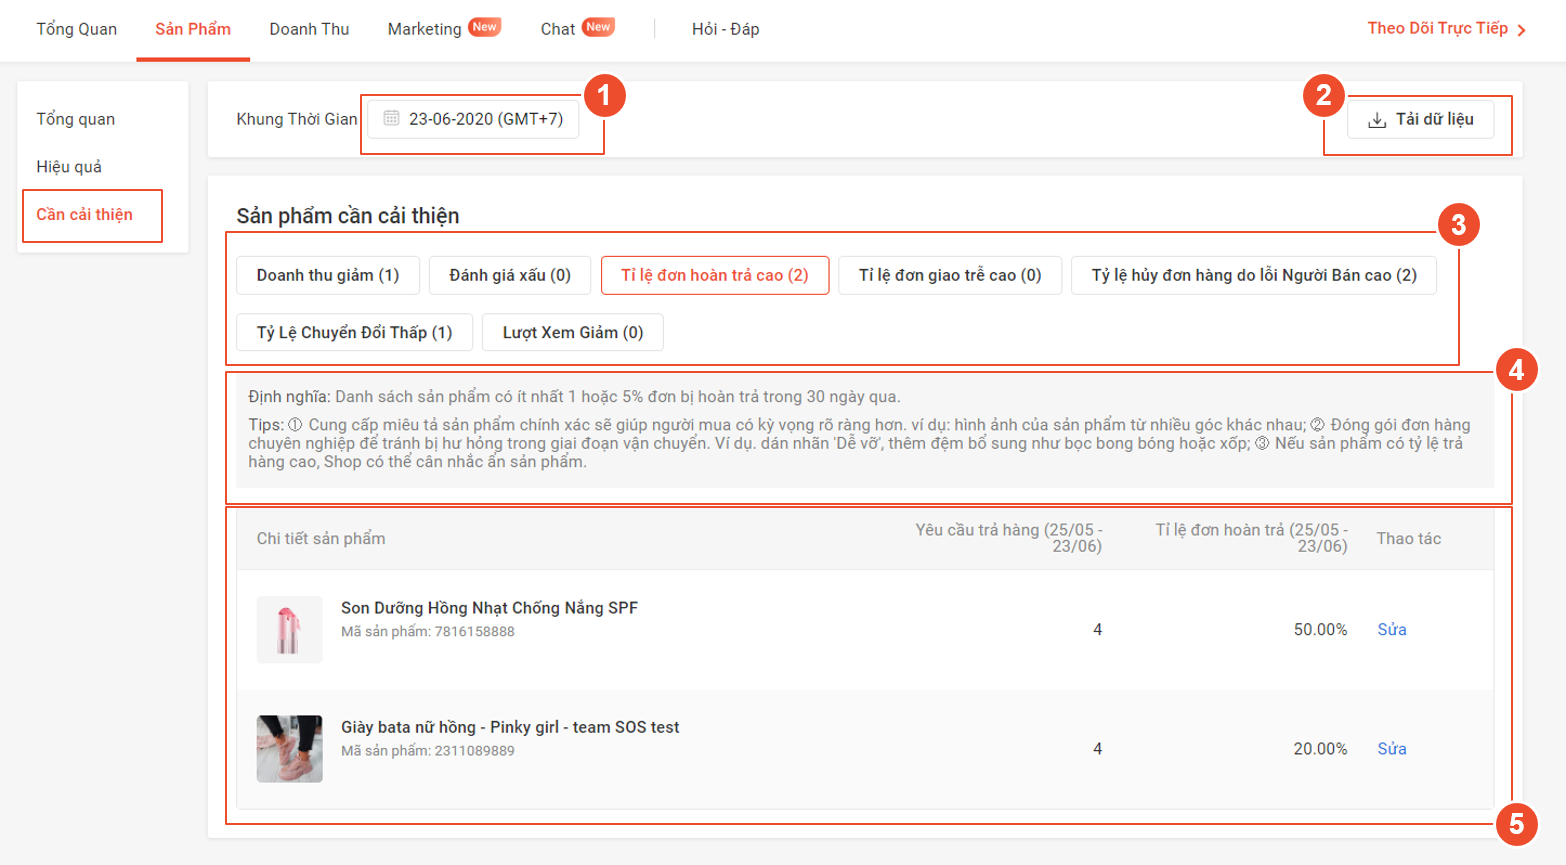
Task: Click the download icon beside Tải dữ liệu
Action: 1377,120
